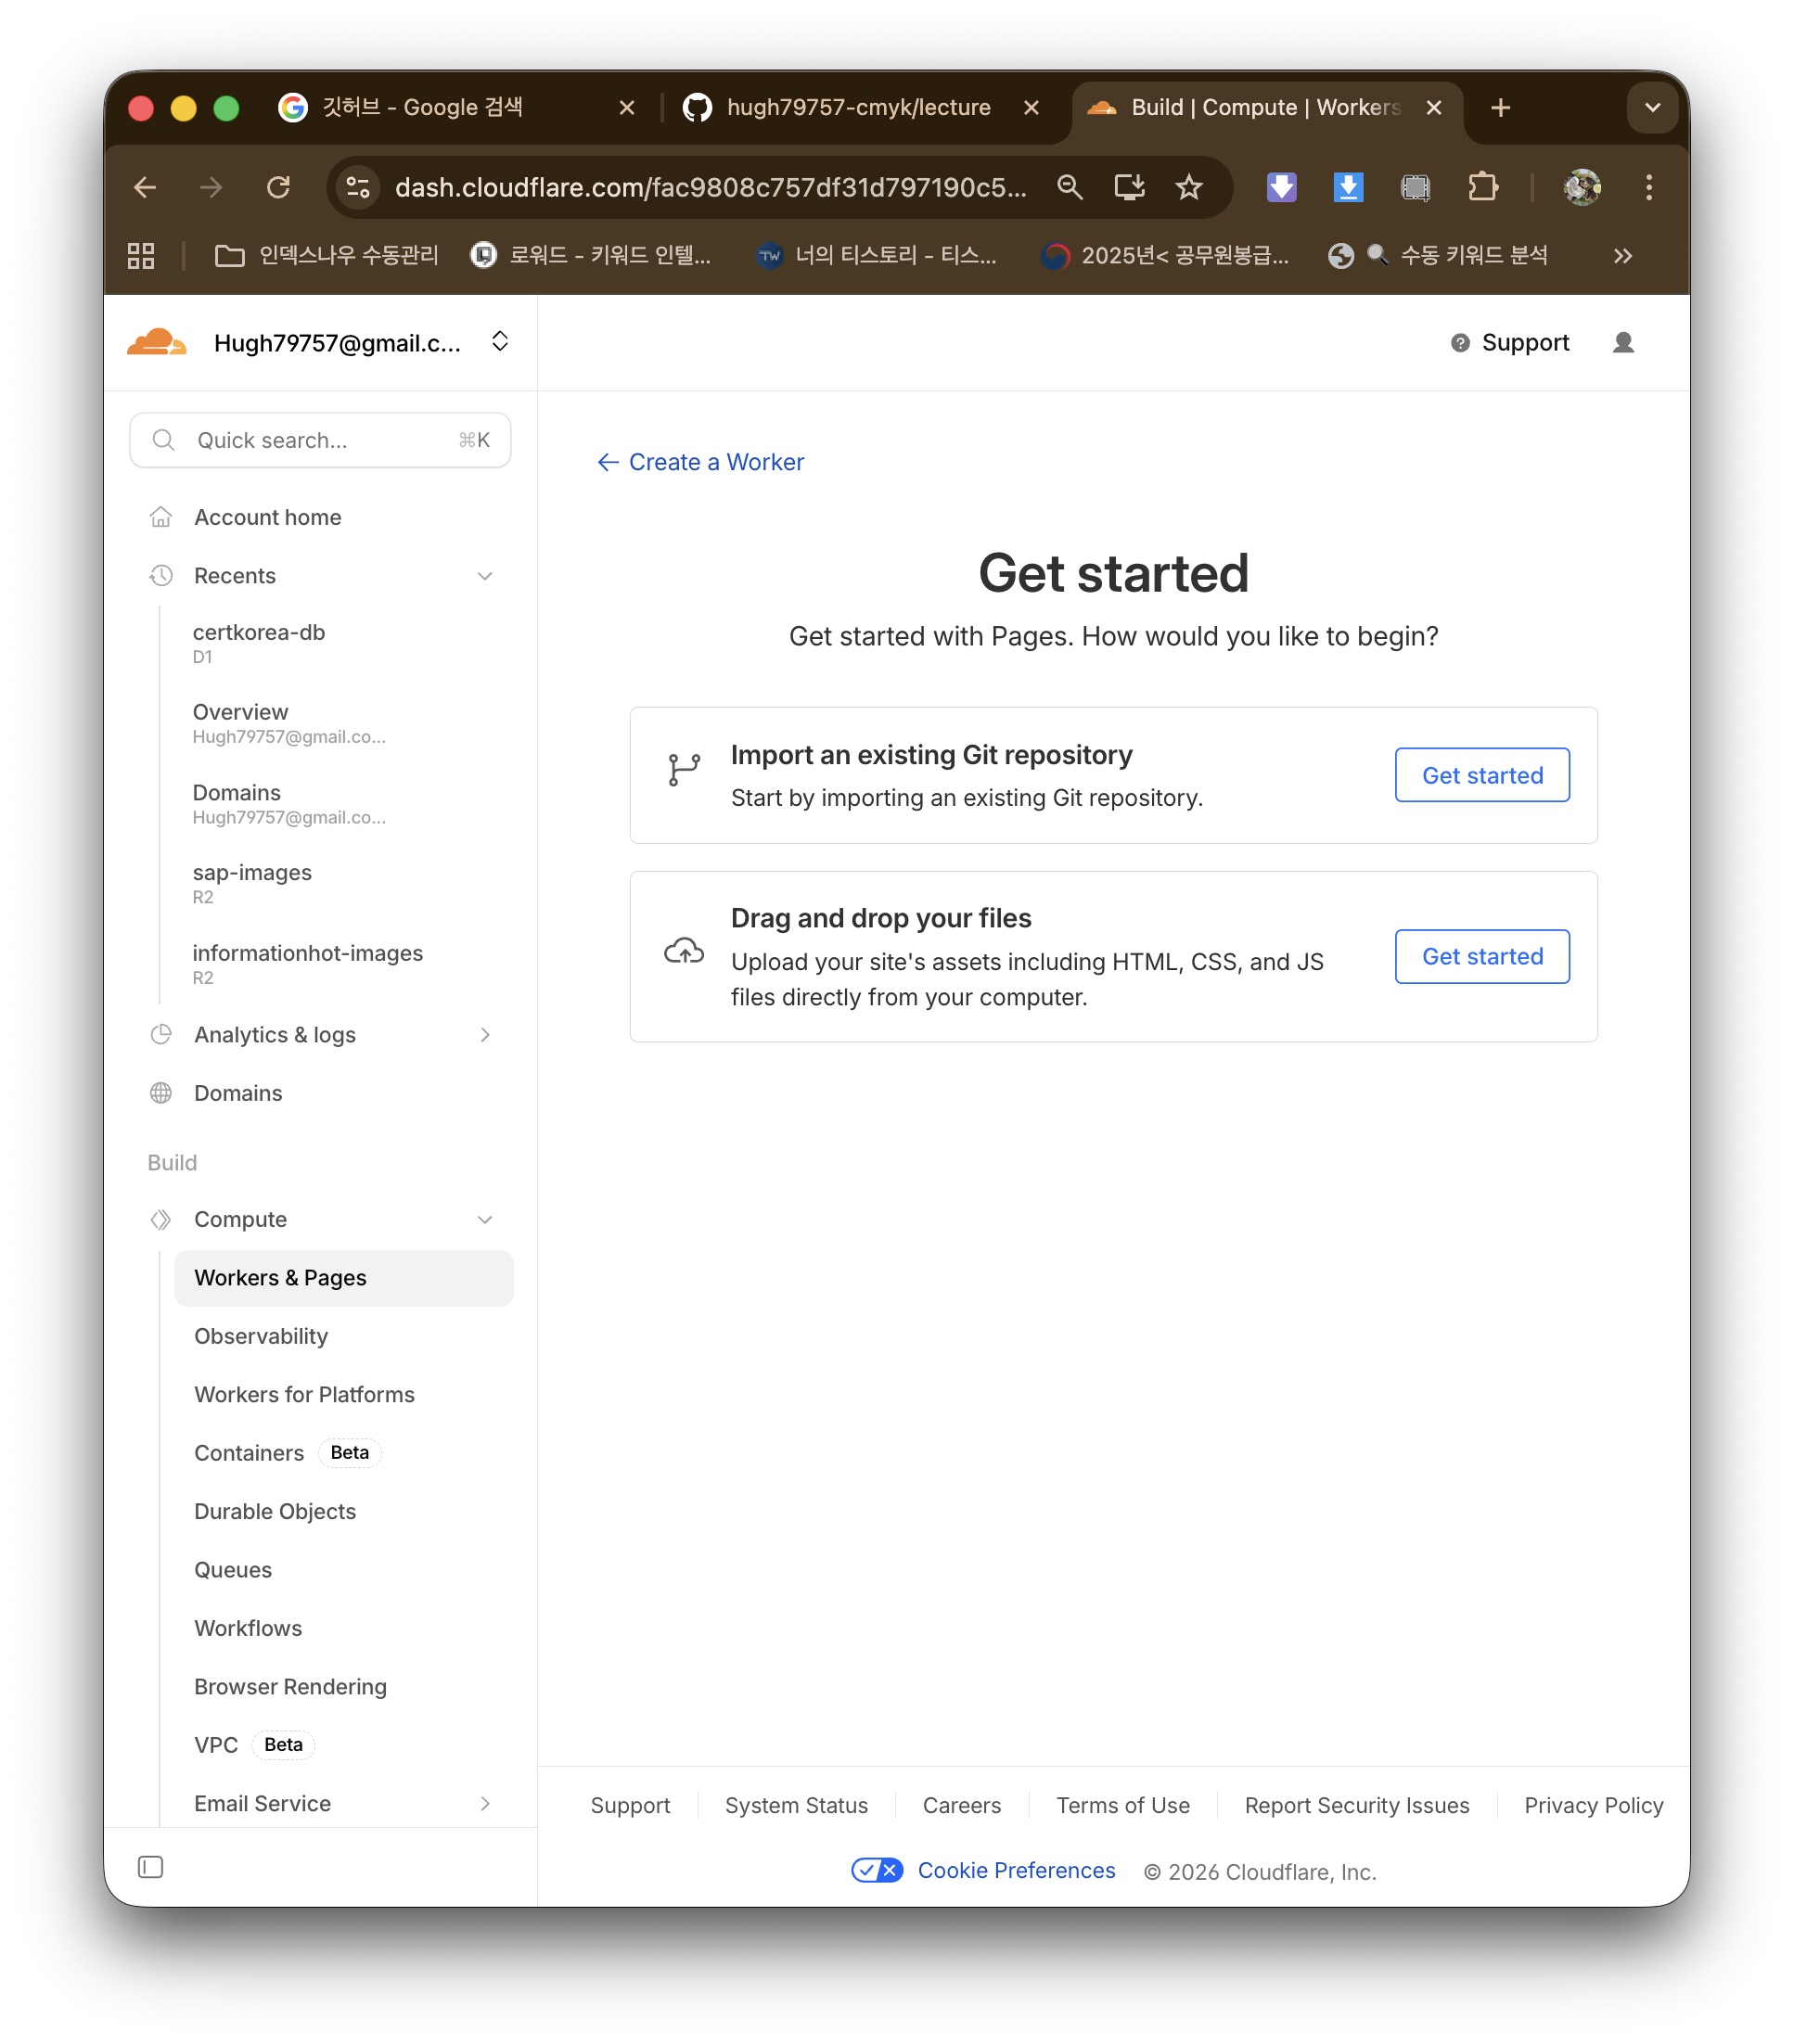Get started with drag and drop files
The image size is (1794, 2044).
click(x=1481, y=956)
